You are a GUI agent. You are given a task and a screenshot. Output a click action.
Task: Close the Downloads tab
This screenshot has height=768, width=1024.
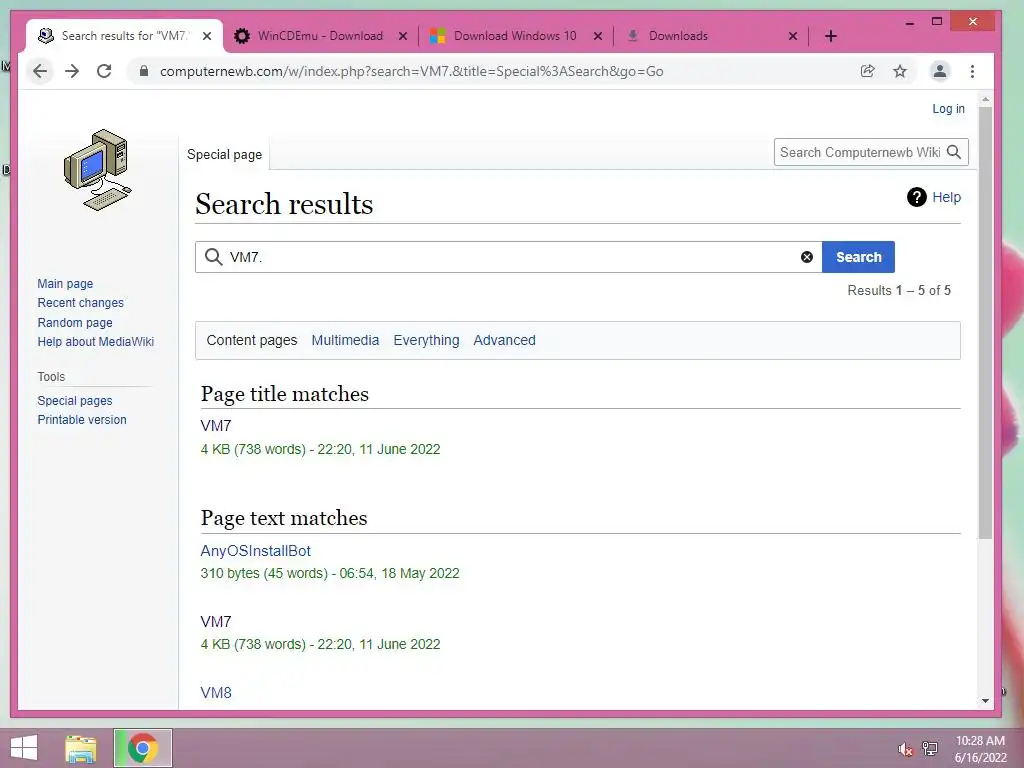tap(793, 36)
